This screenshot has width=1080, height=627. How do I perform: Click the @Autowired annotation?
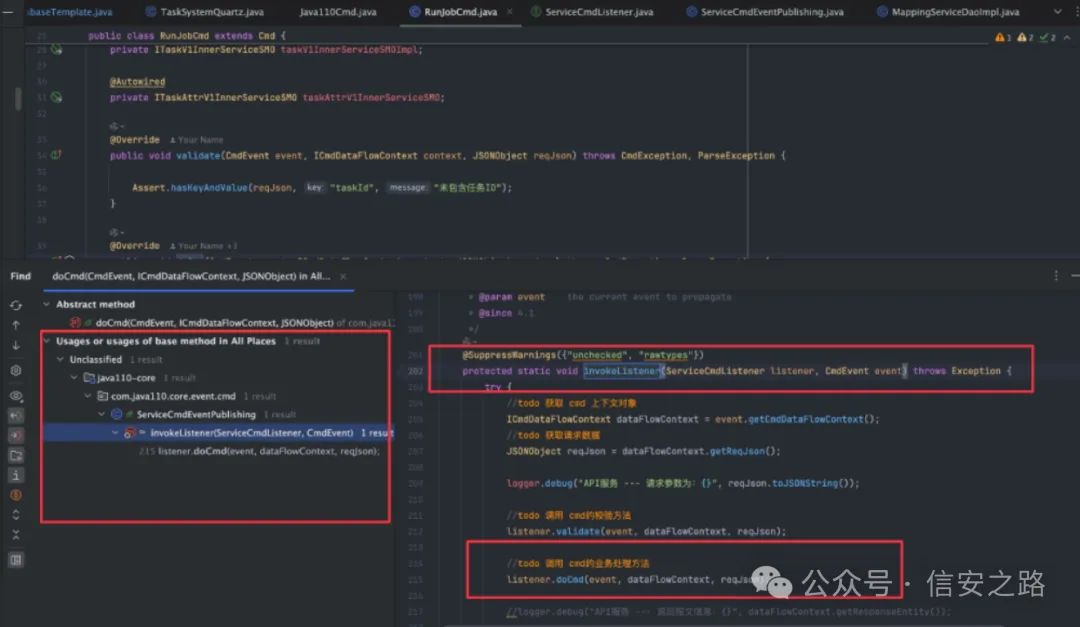(x=137, y=81)
